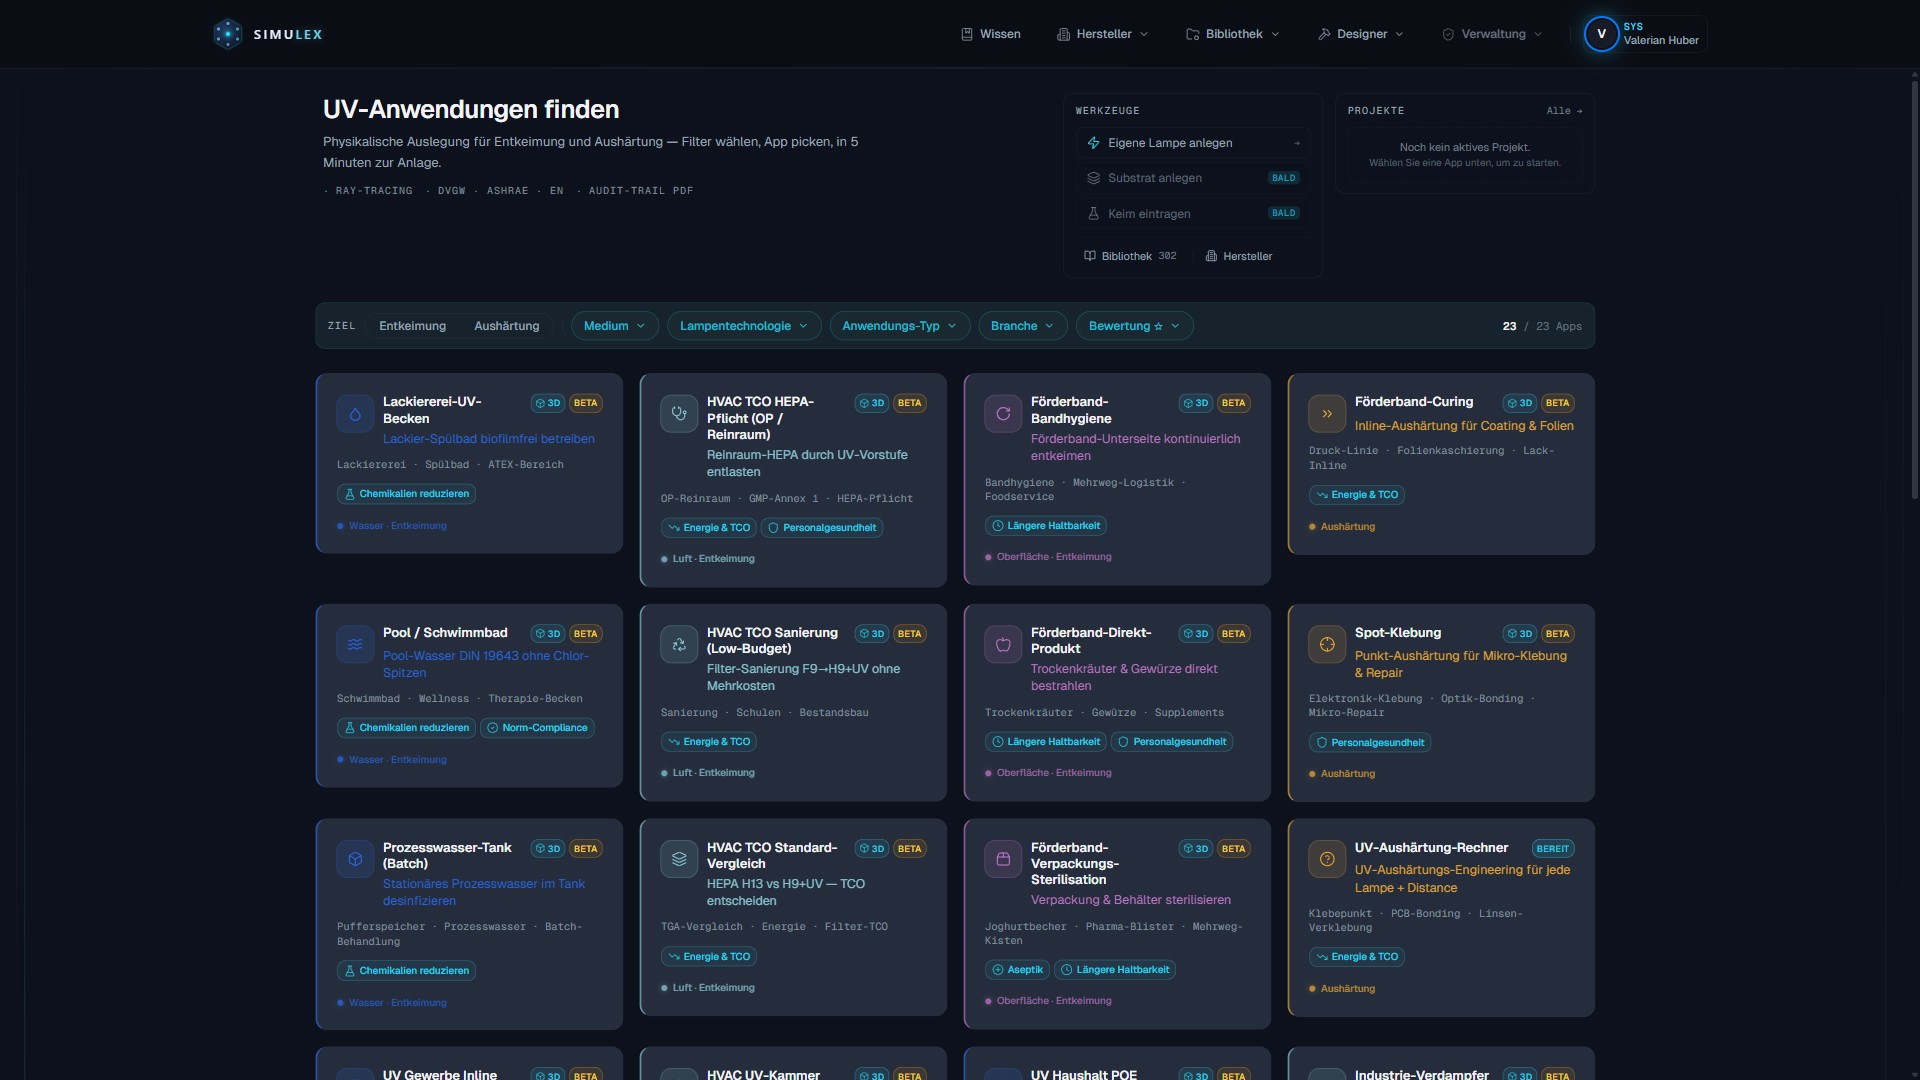Click the 3D badge on Lackiererei-UV-Becken
The height and width of the screenshot is (1080, 1920).
click(x=548, y=403)
